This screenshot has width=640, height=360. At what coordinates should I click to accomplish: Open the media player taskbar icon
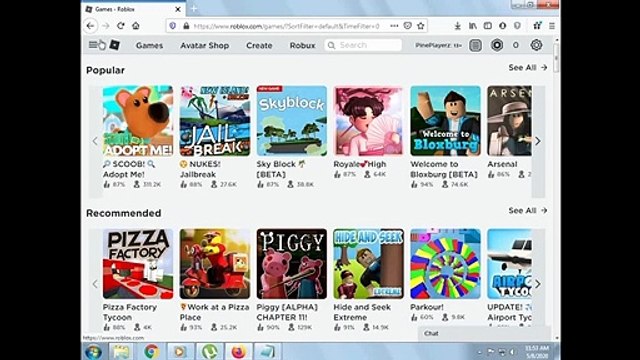point(180,351)
